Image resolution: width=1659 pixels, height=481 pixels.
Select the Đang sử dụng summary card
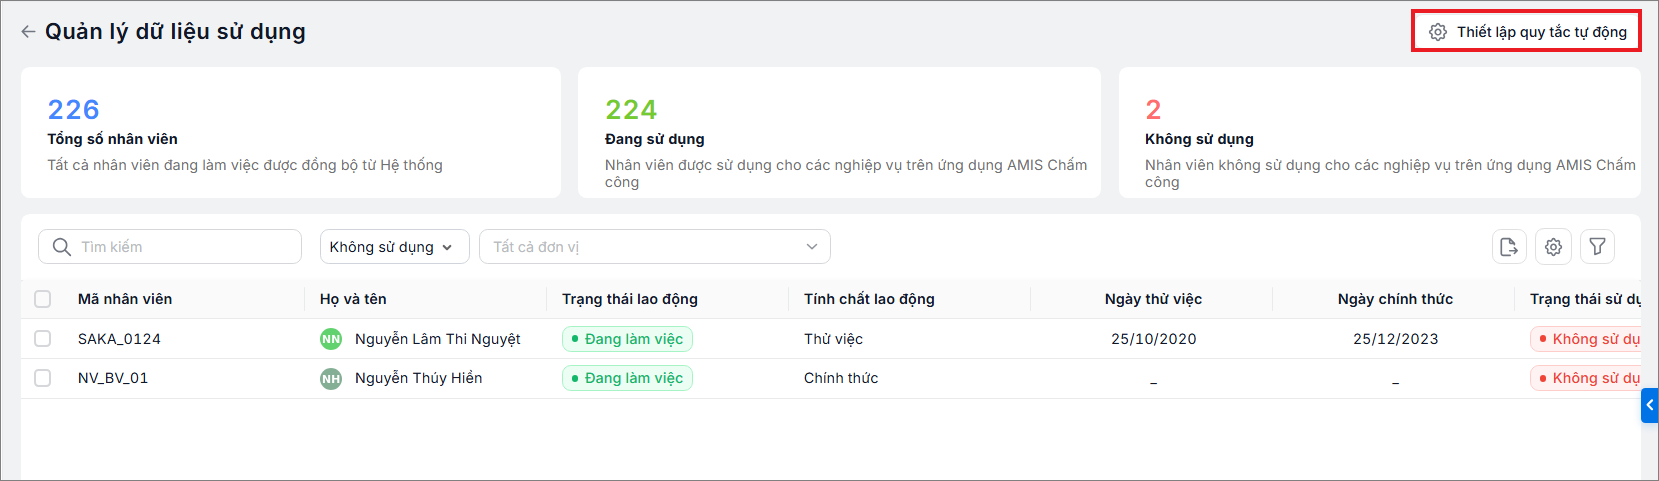(839, 133)
